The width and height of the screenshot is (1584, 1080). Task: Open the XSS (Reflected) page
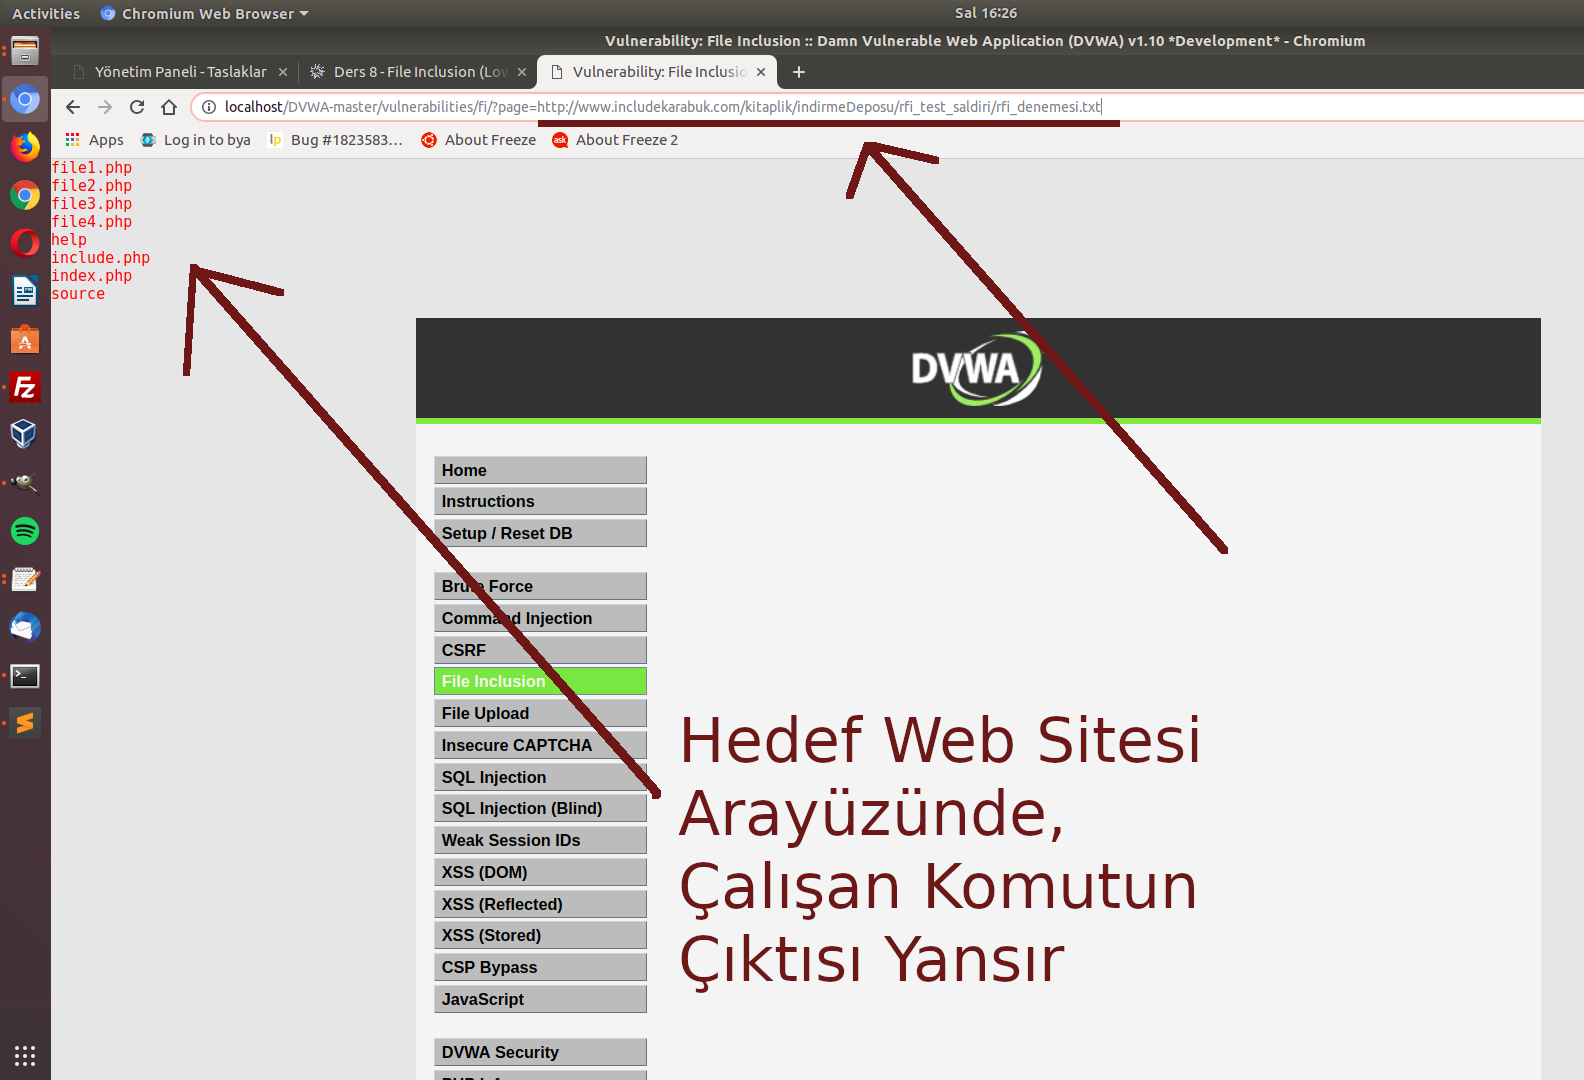tap(540, 904)
